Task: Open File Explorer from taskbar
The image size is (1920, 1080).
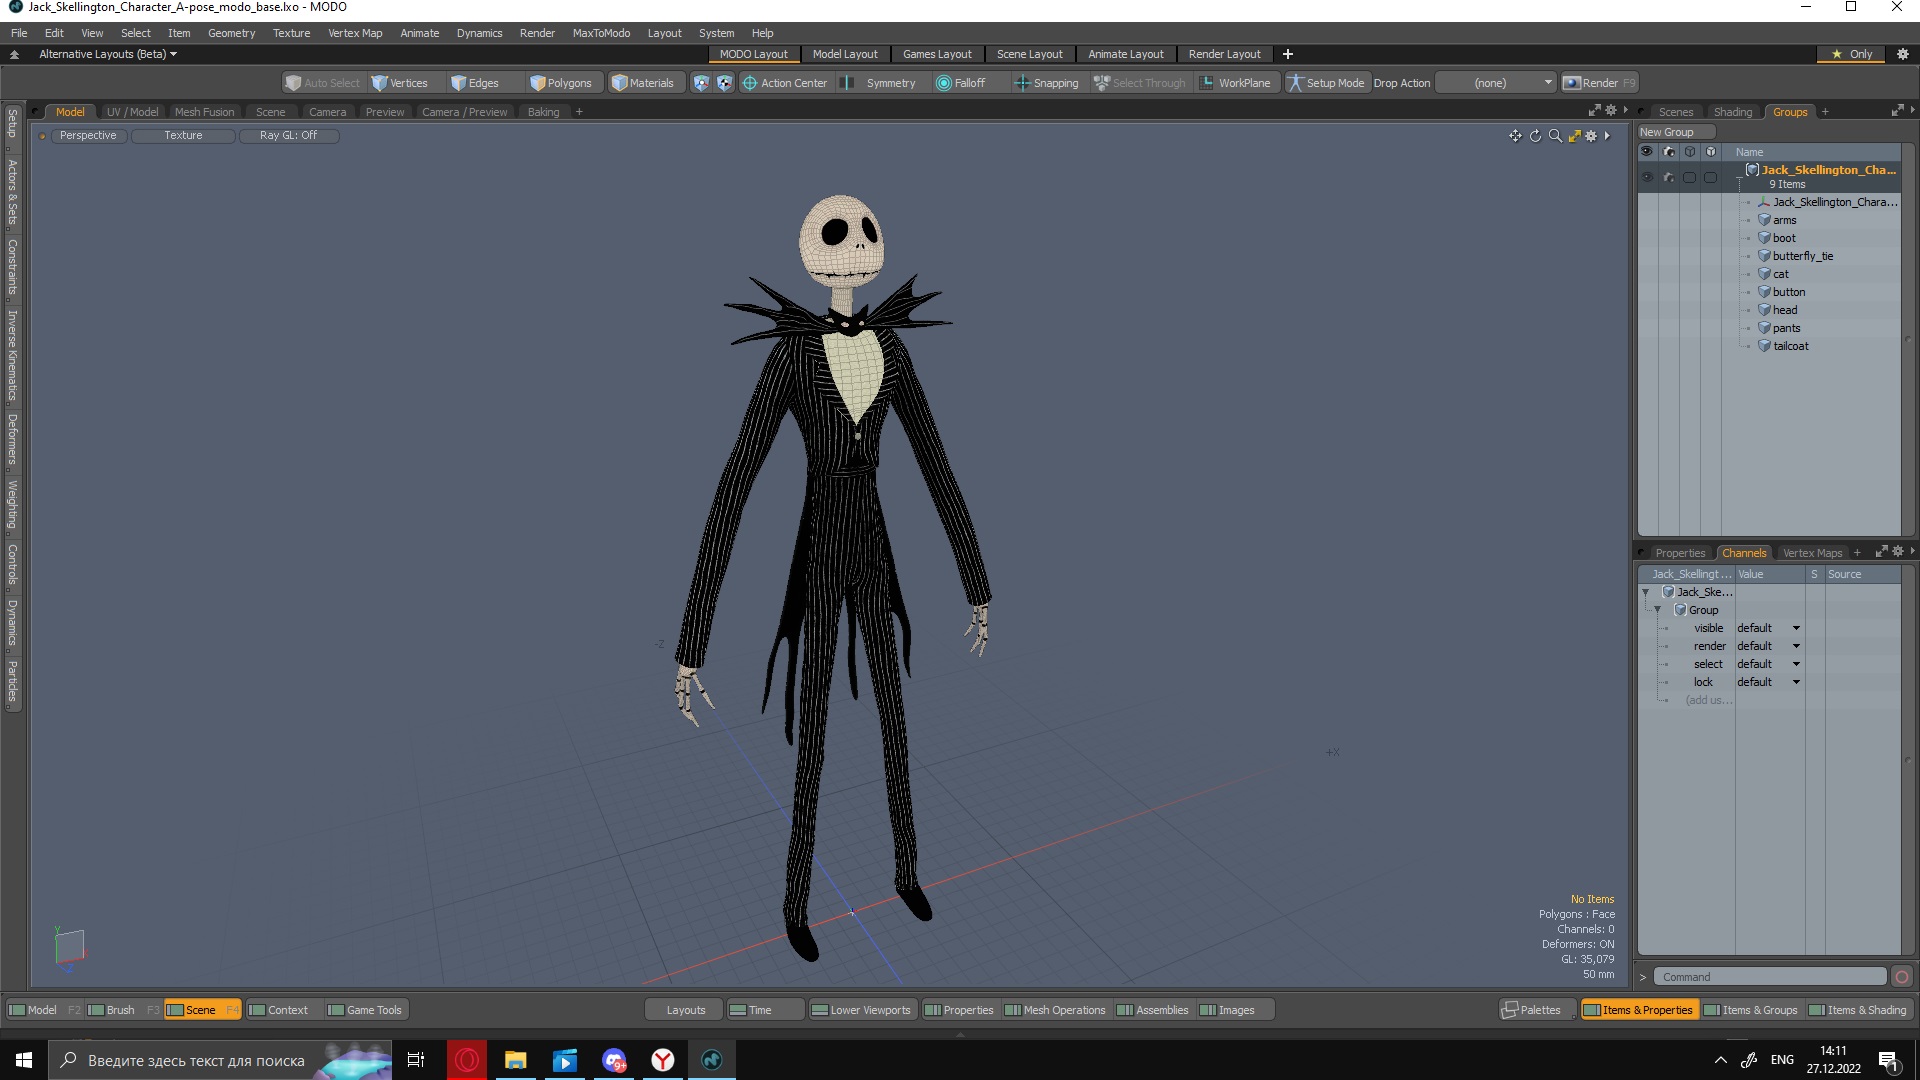Action: (x=515, y=1060)
